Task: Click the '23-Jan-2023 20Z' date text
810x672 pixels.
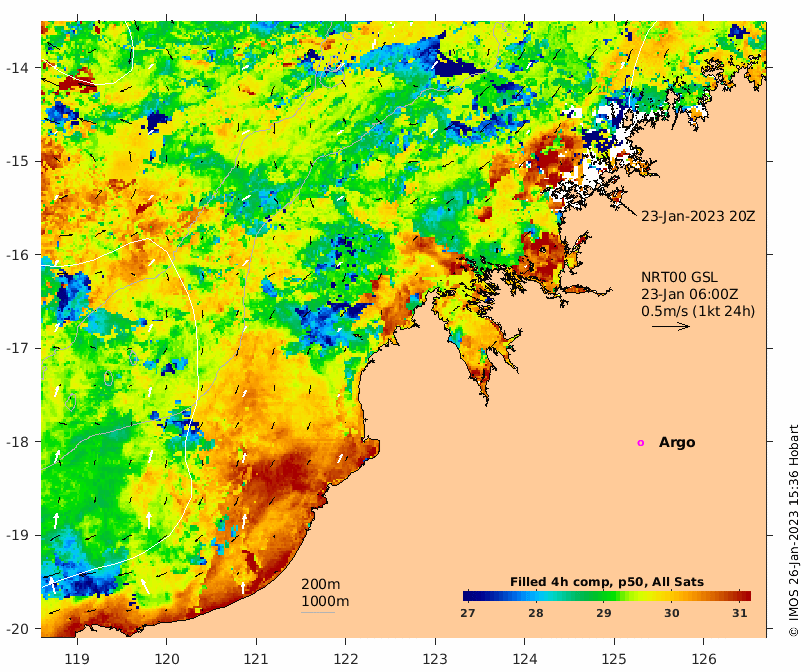Action: coord(698,216)
